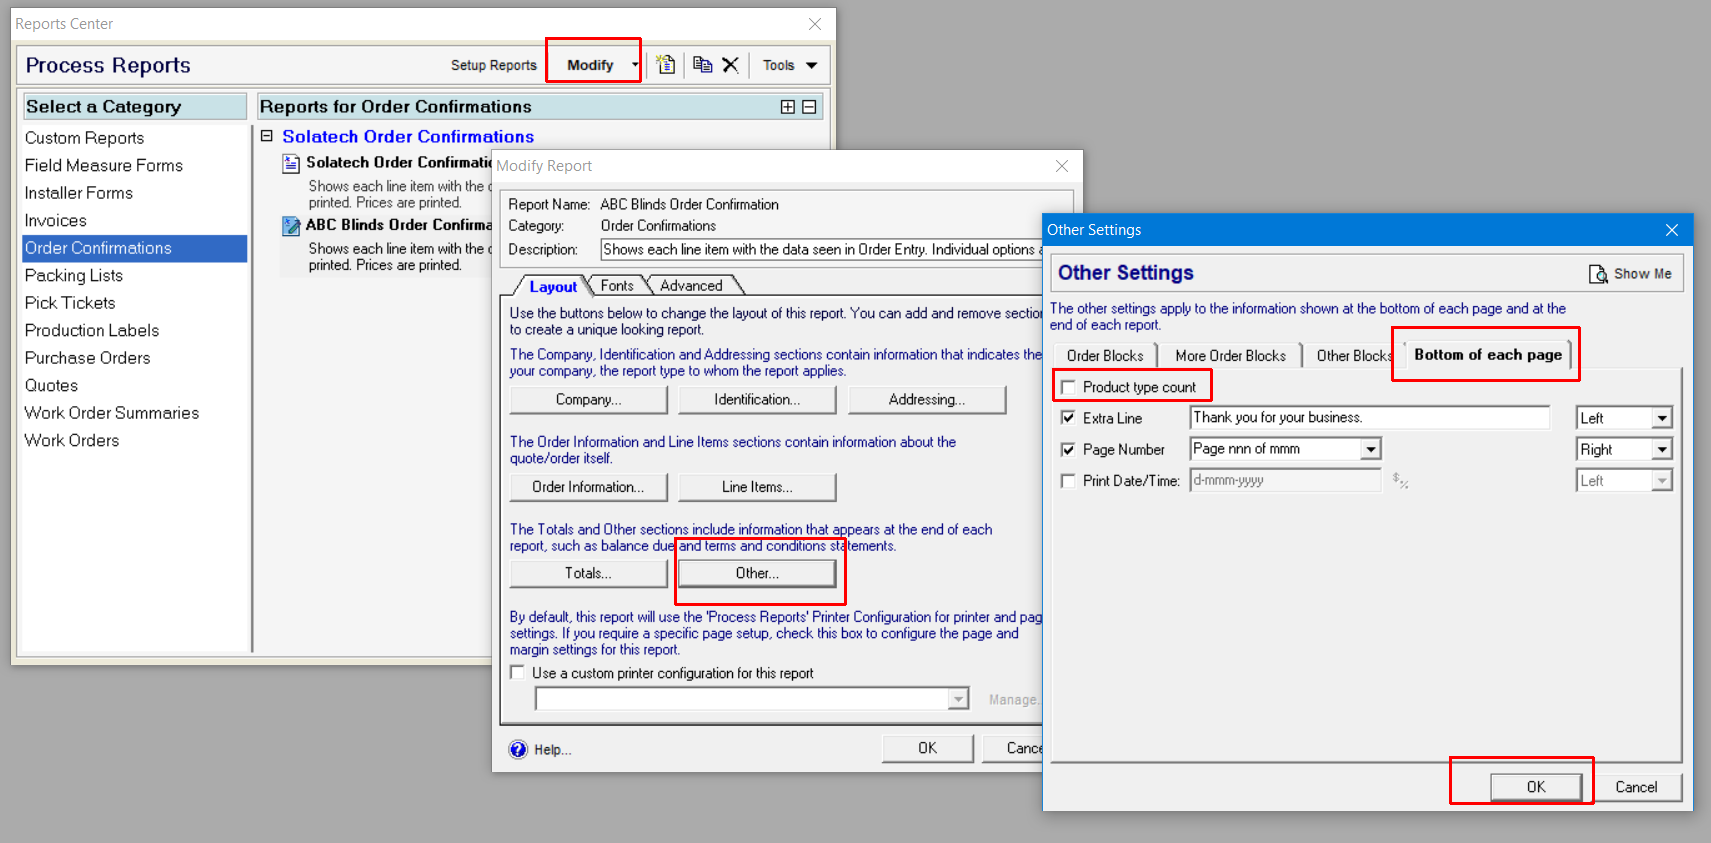1711x843 pixels.
Task: Click the Order Information... button
Action: coord(589,487)
